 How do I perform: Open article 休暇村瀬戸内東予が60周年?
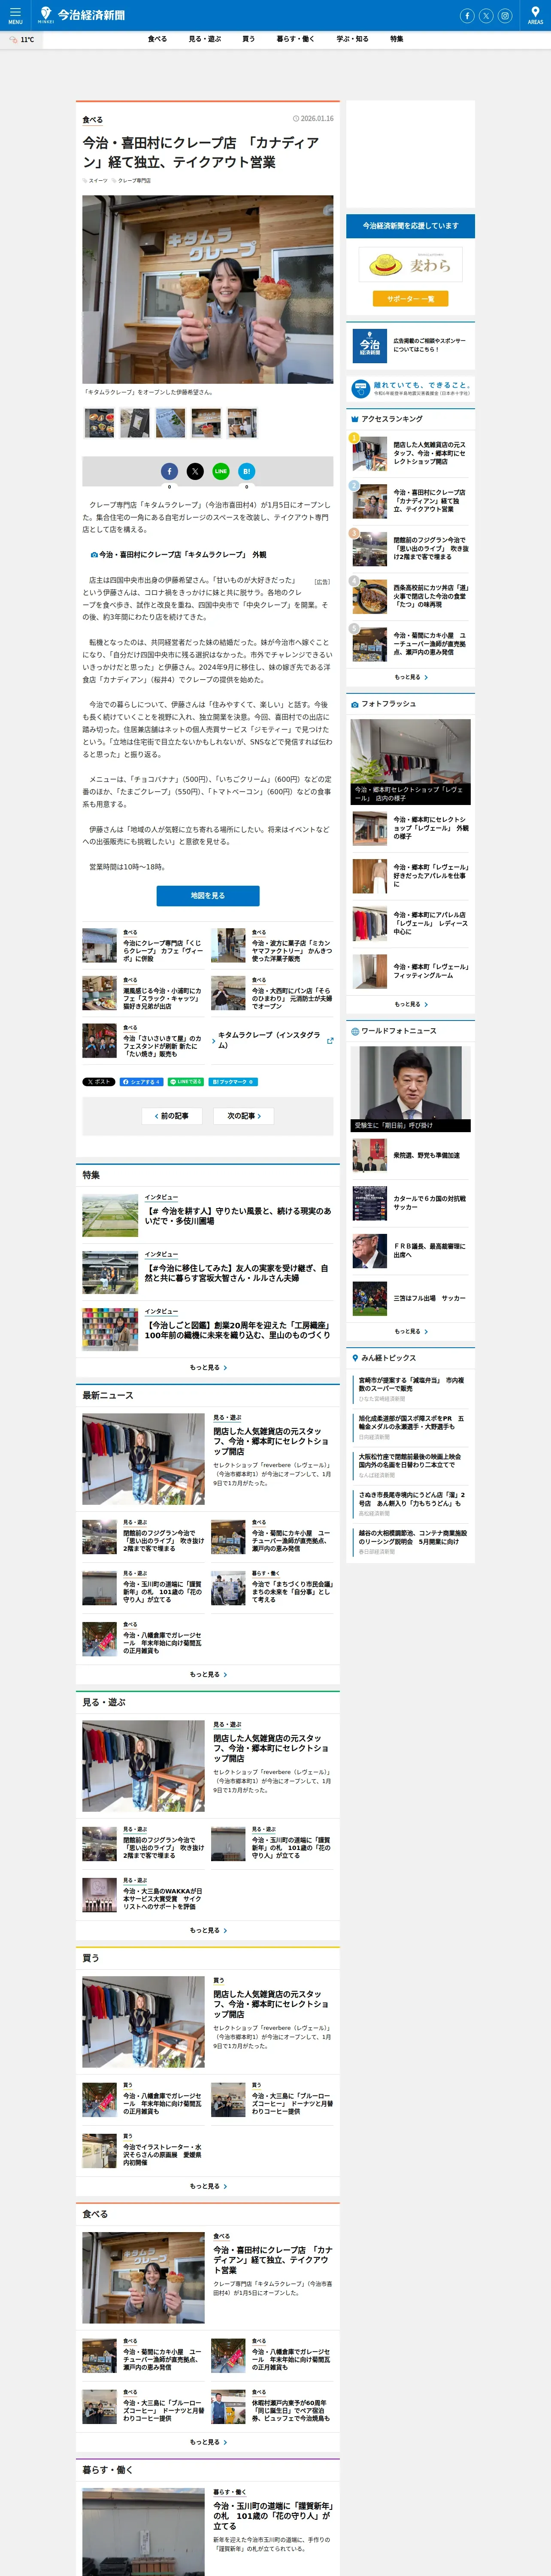click(x=272, y=2406)
